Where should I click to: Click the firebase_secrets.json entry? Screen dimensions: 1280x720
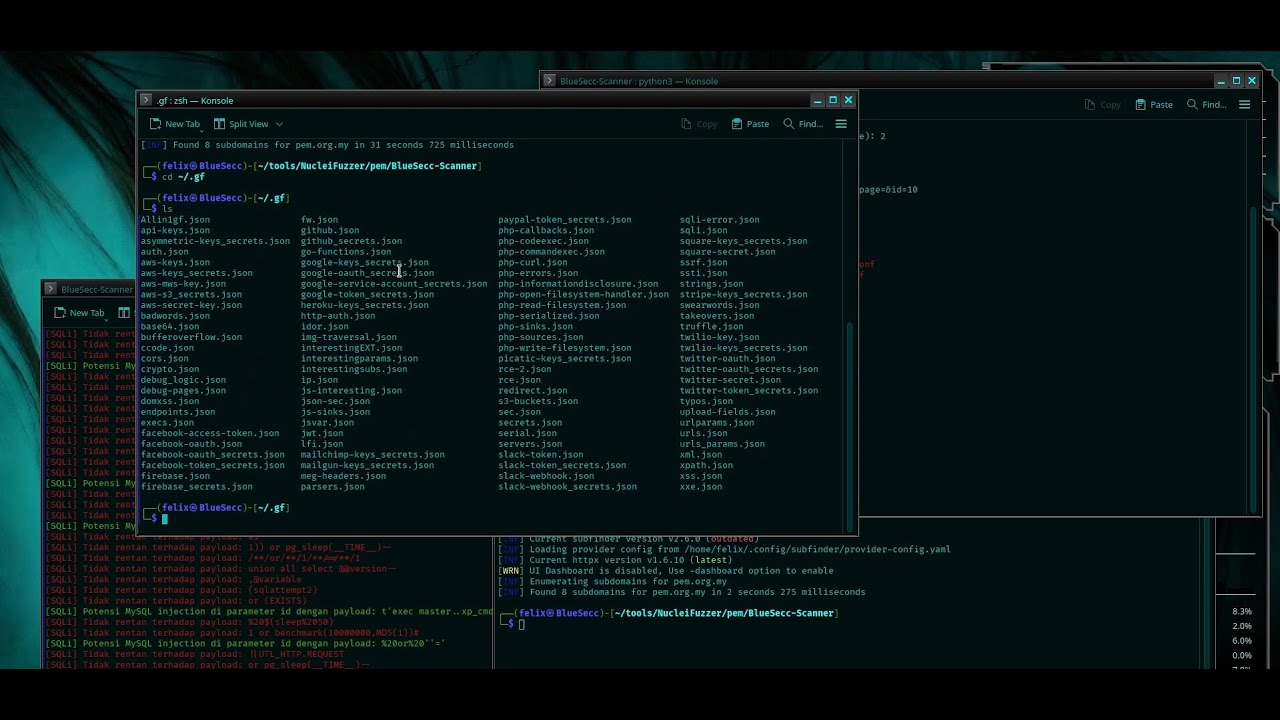tap(196, 487)
